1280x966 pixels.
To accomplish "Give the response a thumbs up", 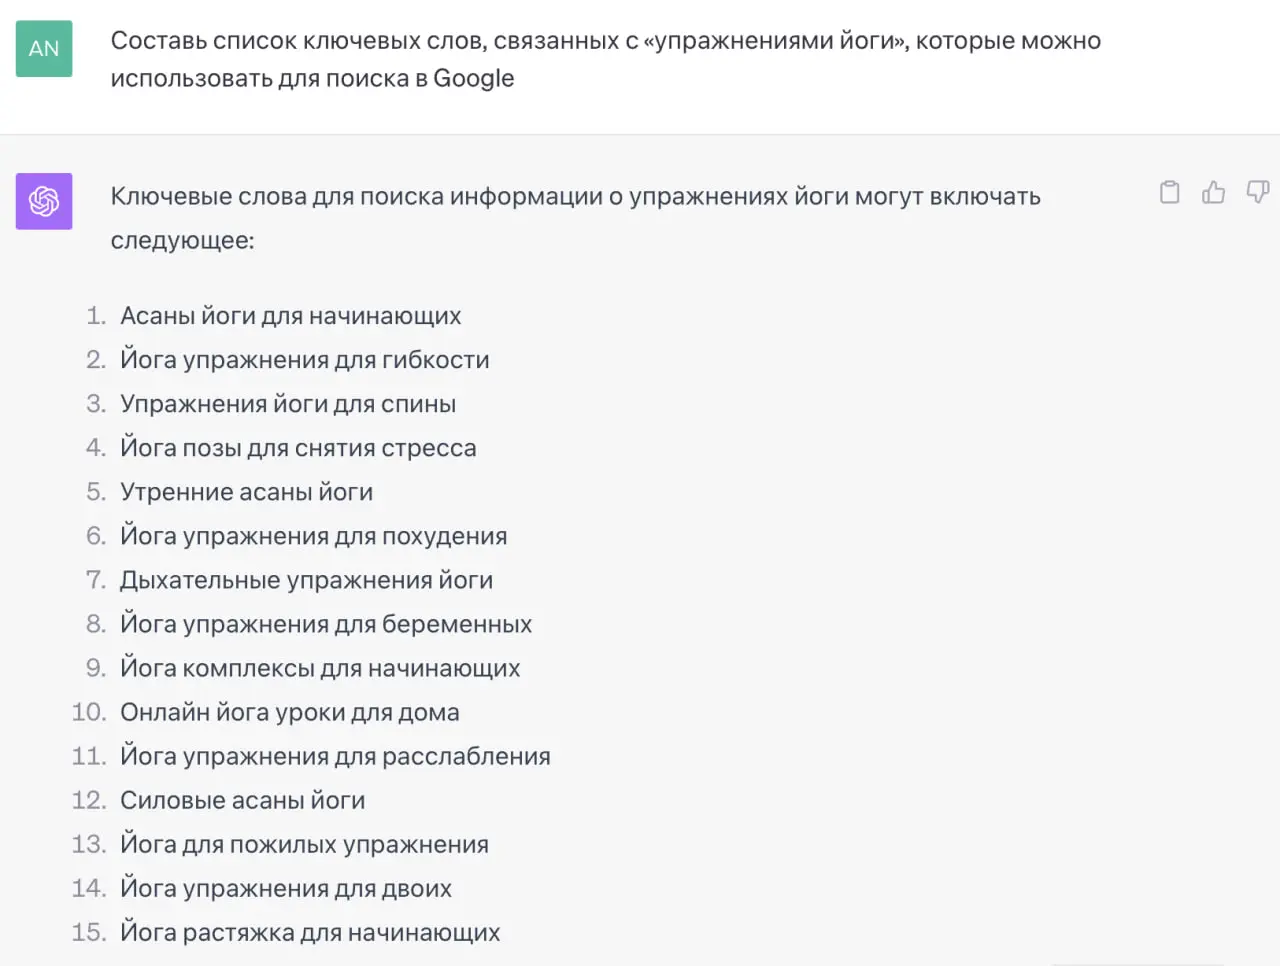I will (1213, 192).
